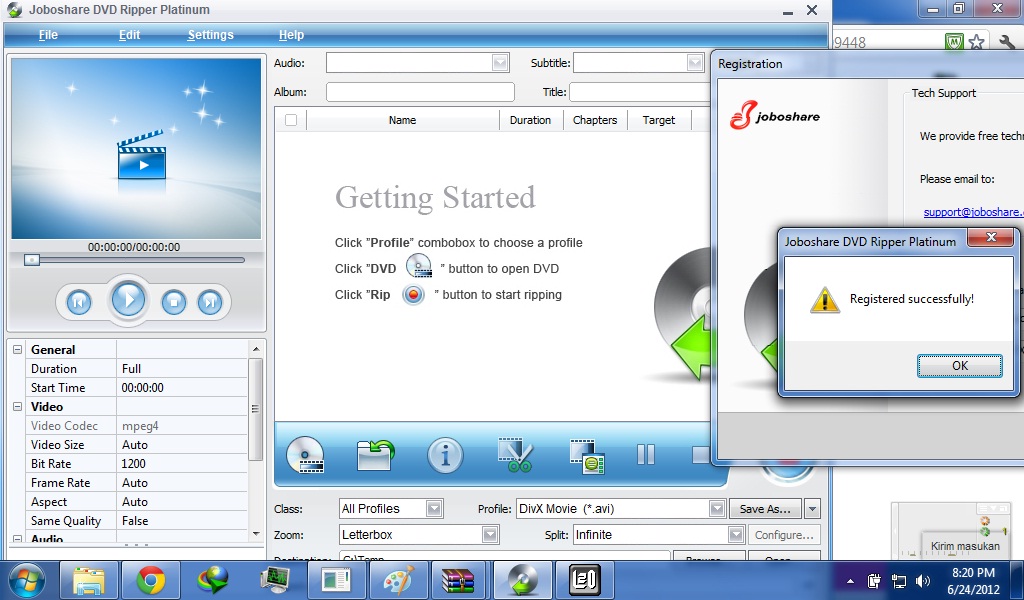Image resolution: width=1024 pixels, height=600 pixels.
Task: Open the Class All Profiles dropdown
Action: (x=434, y=509)
